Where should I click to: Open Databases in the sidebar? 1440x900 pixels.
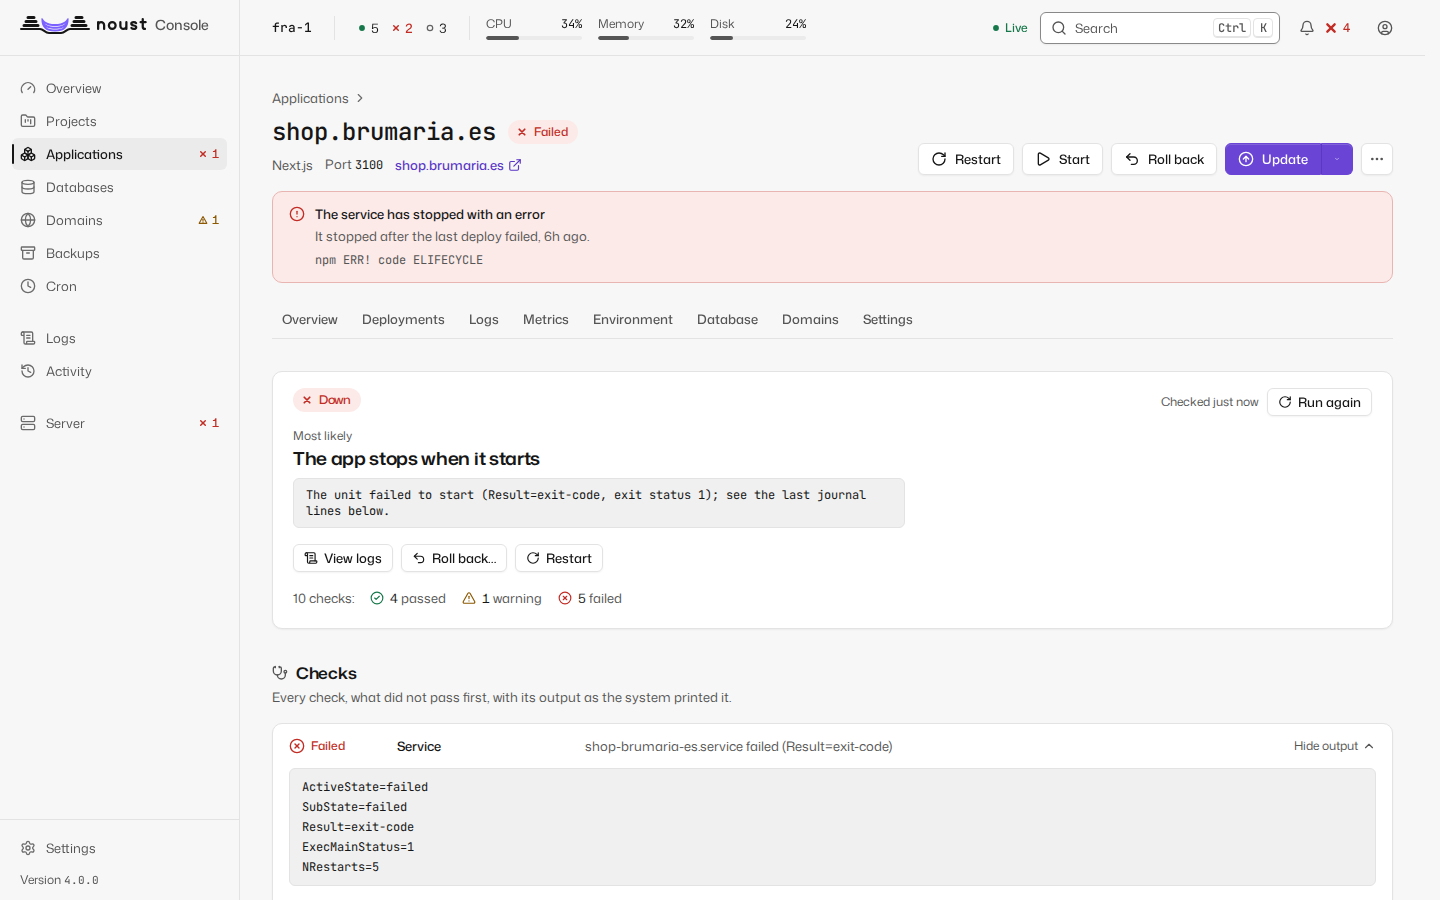[x=119, y=187]
